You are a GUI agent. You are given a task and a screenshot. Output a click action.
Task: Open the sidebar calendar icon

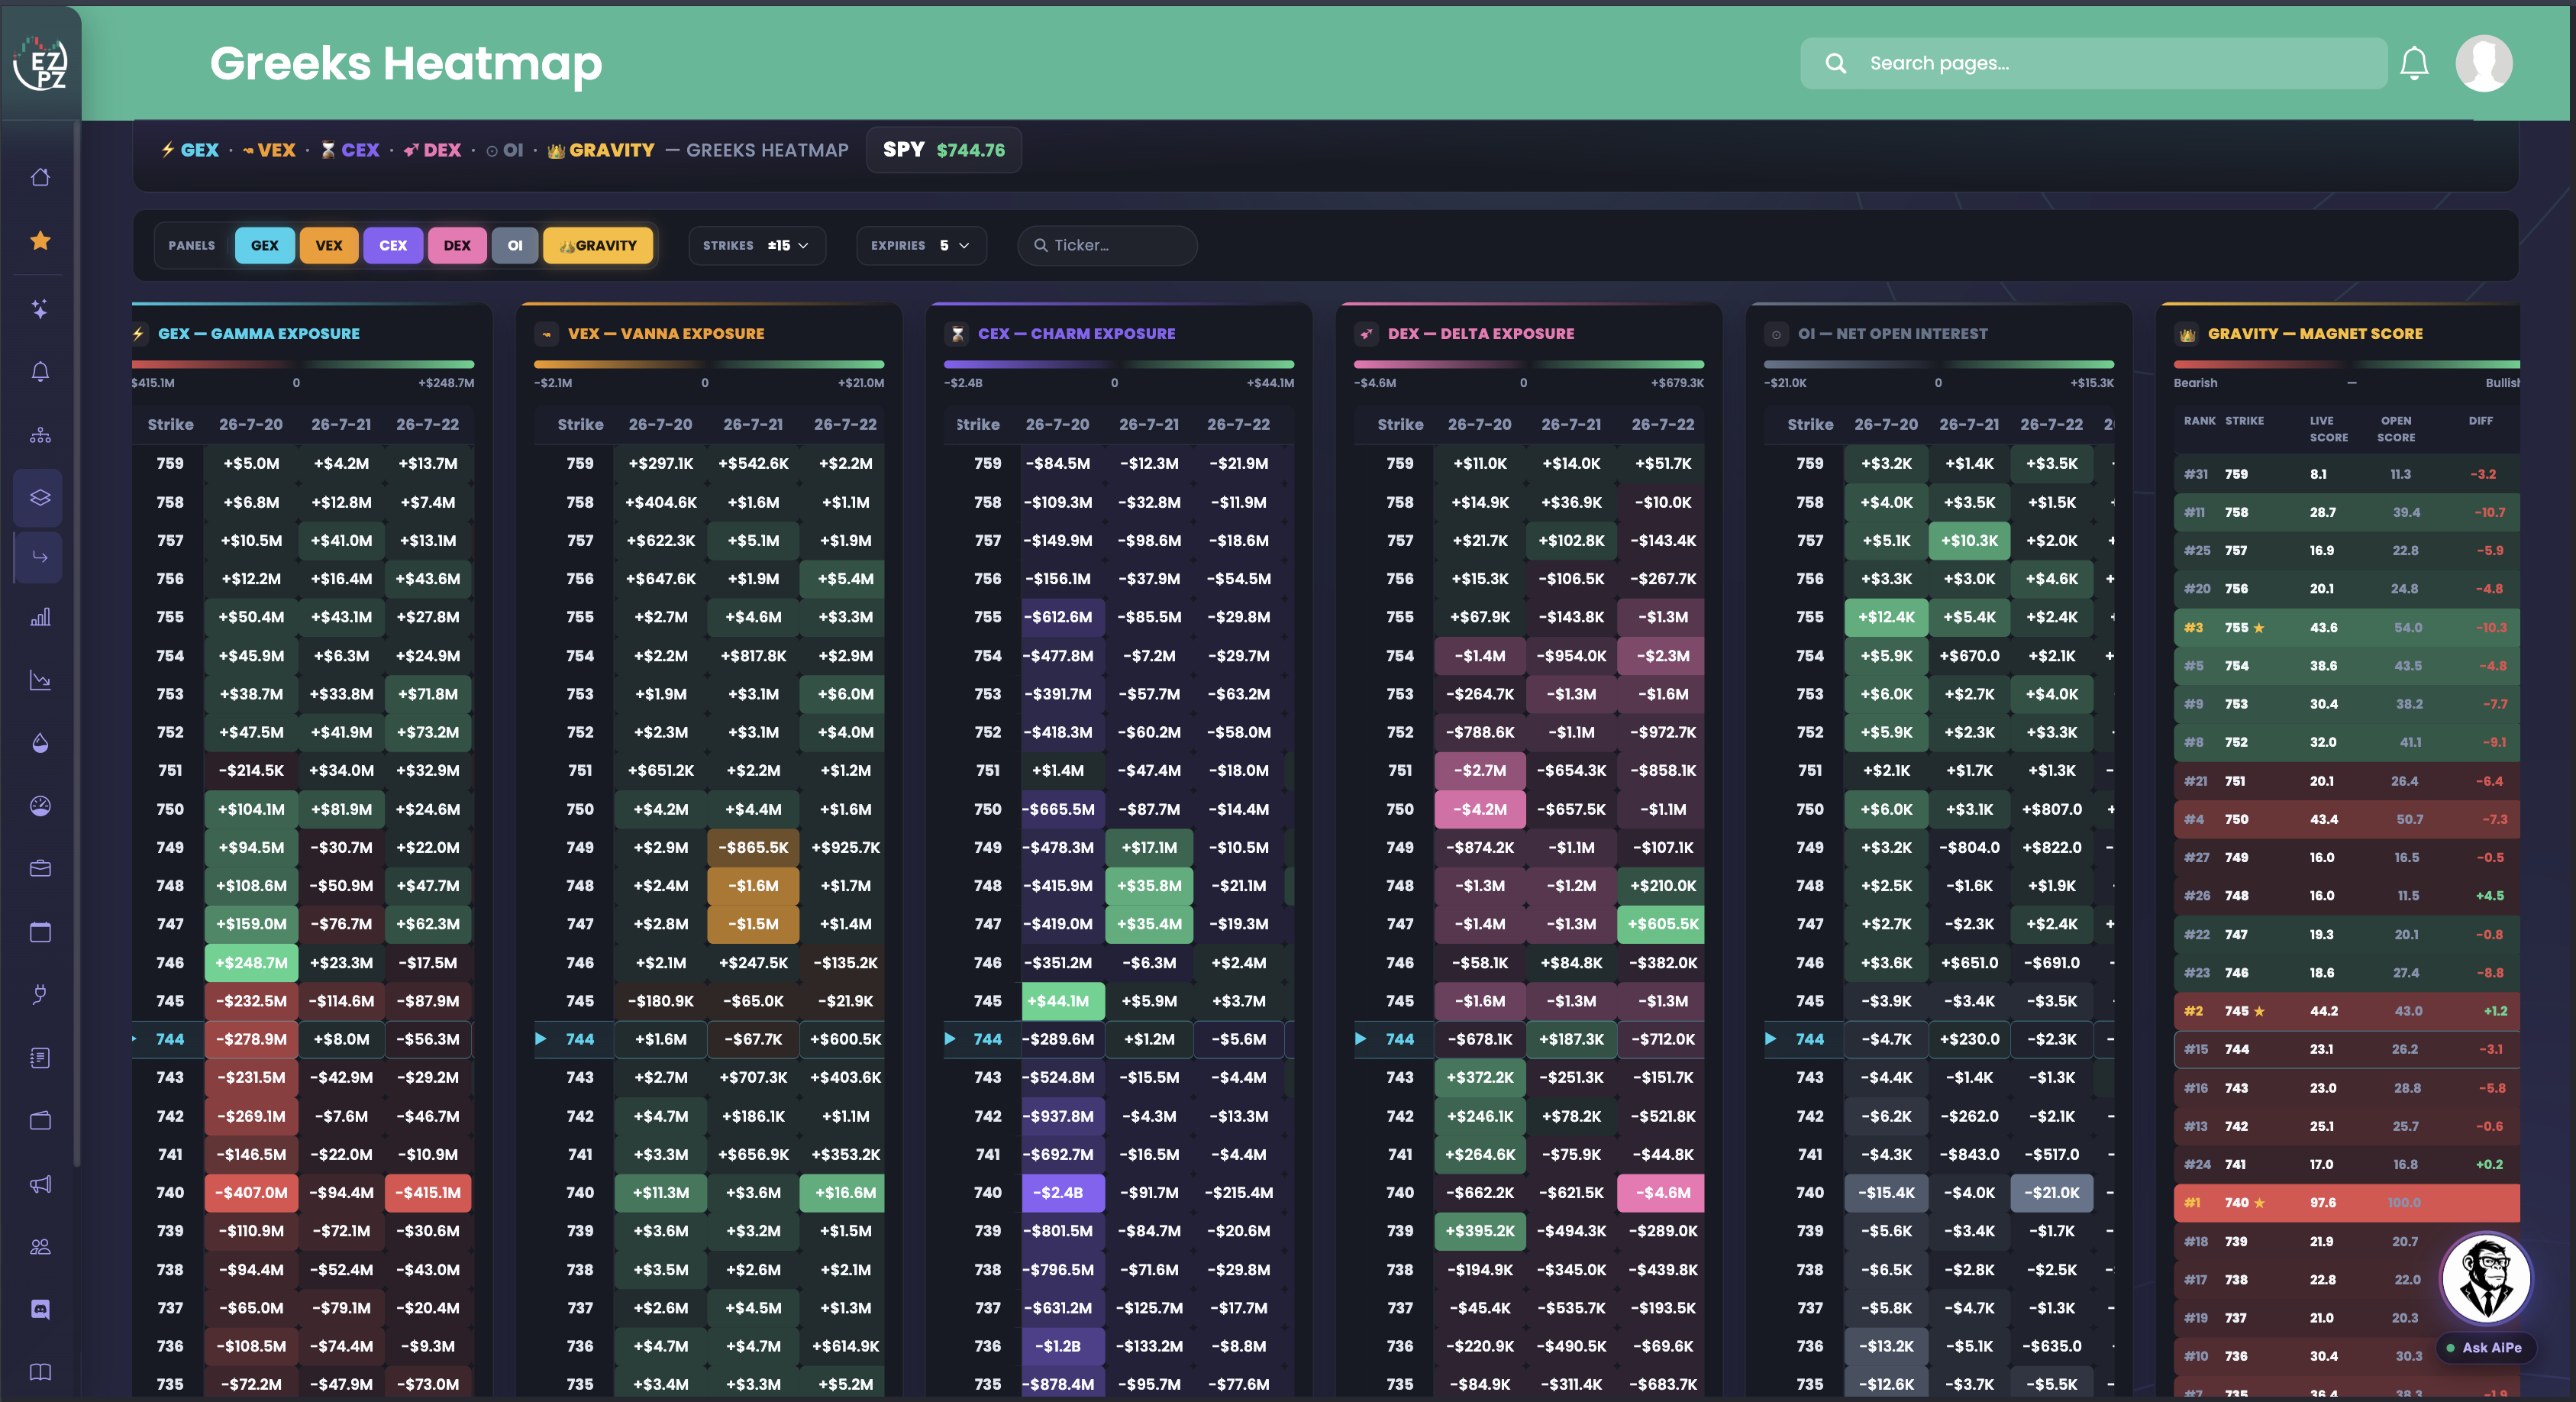(40, 932)
